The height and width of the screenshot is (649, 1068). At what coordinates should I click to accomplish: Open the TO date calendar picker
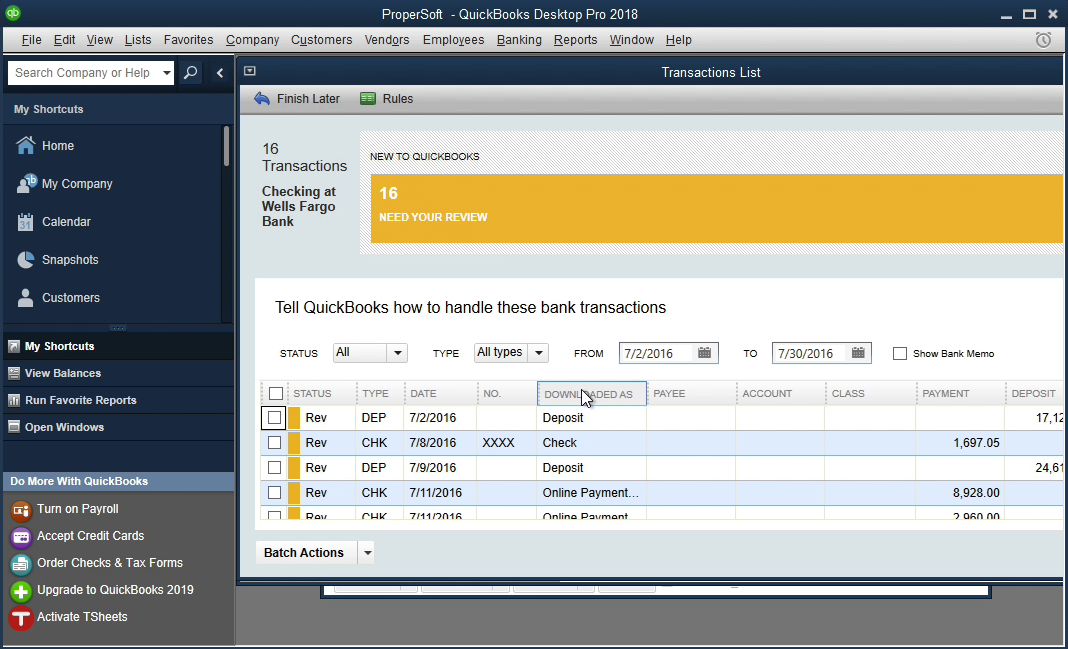[x=858, y=353]
